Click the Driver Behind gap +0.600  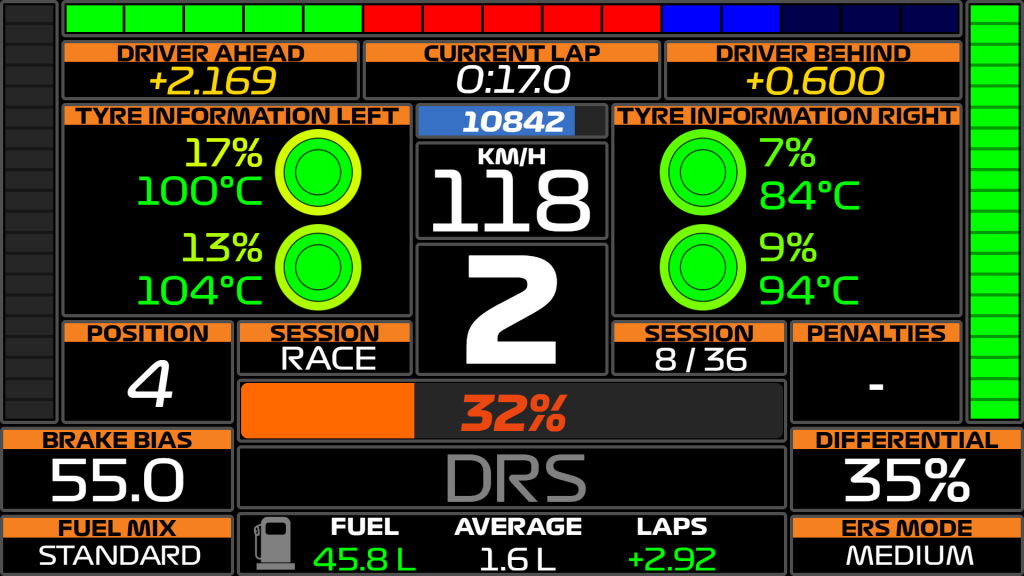pos(814,81)
